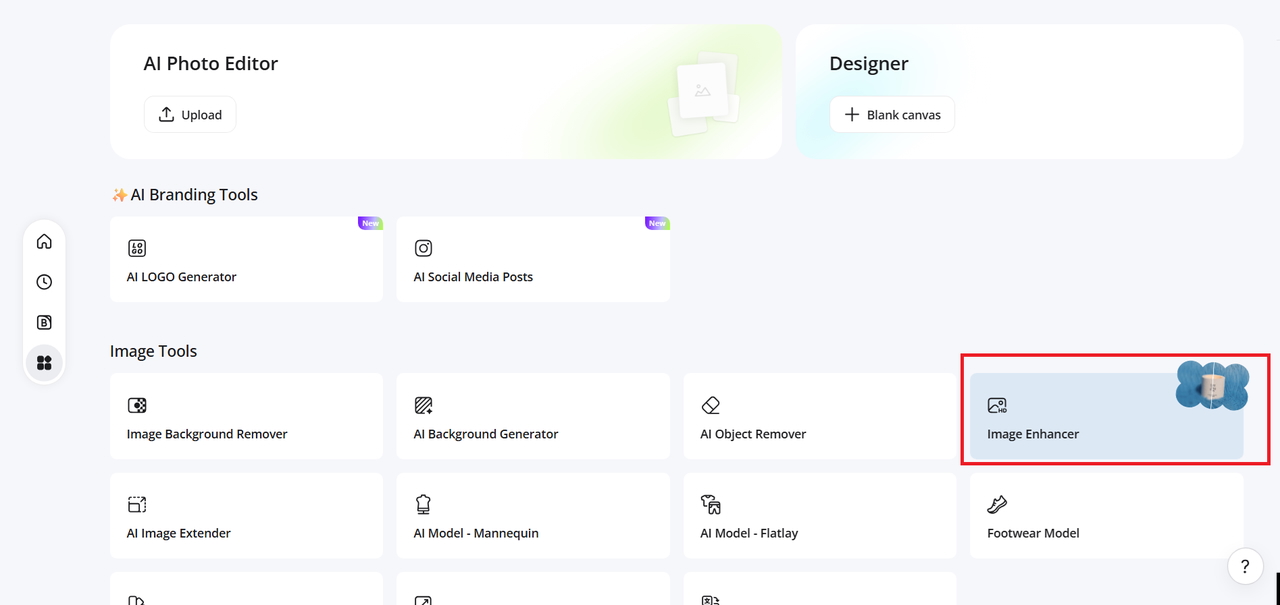Screen dimensions: 1280x605
Task: Click the AI Object Remover eraser icon
Action: coord(710,405)
